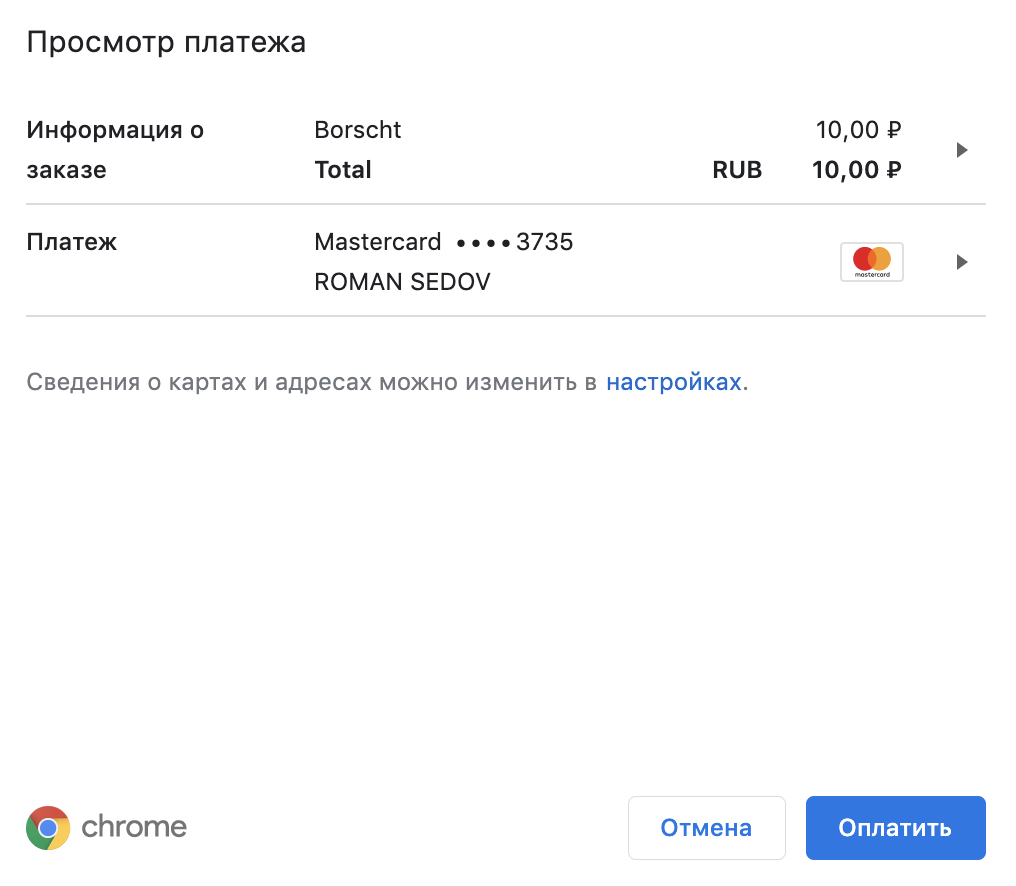Click the Borscht order line item
The image size is (1016, 886).
[357, 129]
